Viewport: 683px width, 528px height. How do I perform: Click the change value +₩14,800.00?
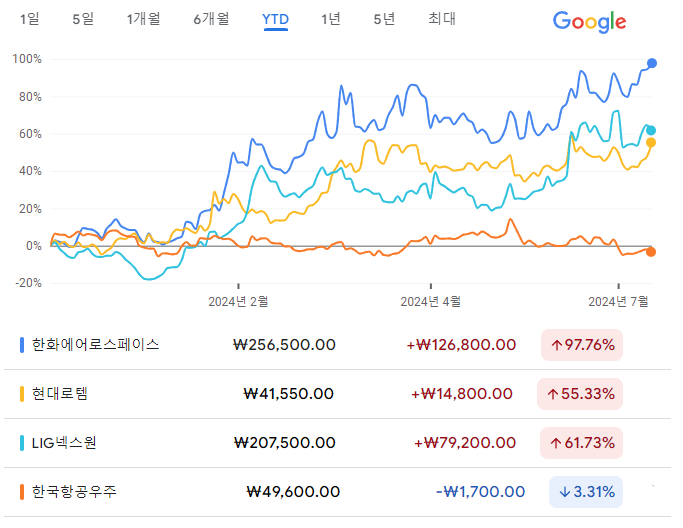tap(462, 394)
